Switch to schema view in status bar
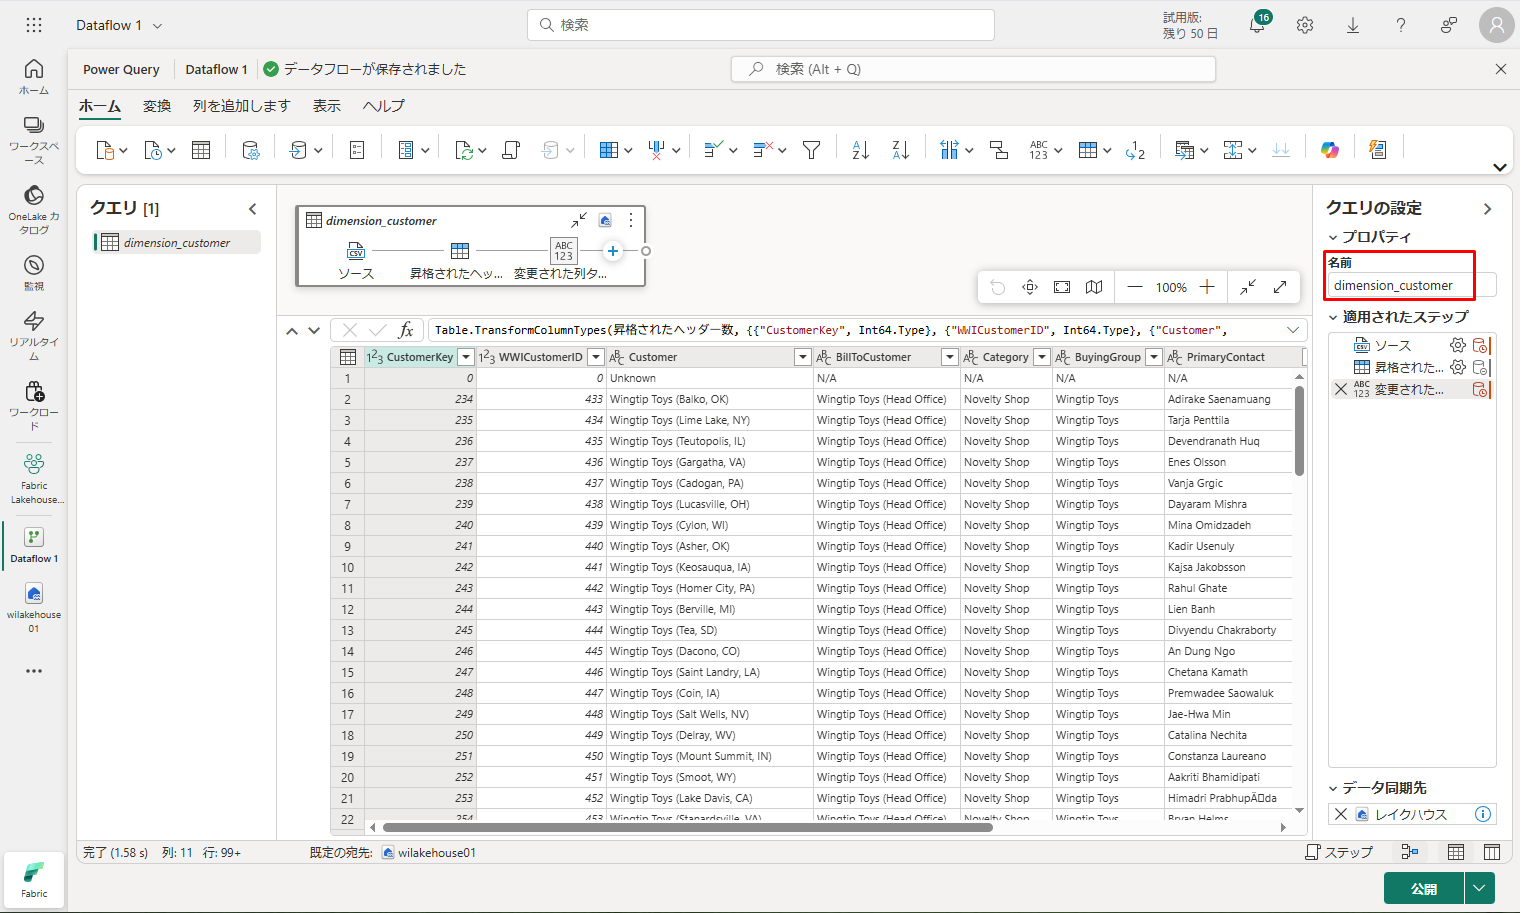1521x913 pixels. (x=1492, y=852)
